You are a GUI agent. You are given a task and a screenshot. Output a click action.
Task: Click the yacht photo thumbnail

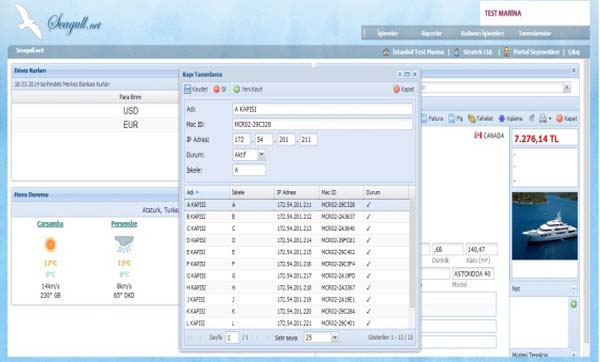[x=545, y=226]
